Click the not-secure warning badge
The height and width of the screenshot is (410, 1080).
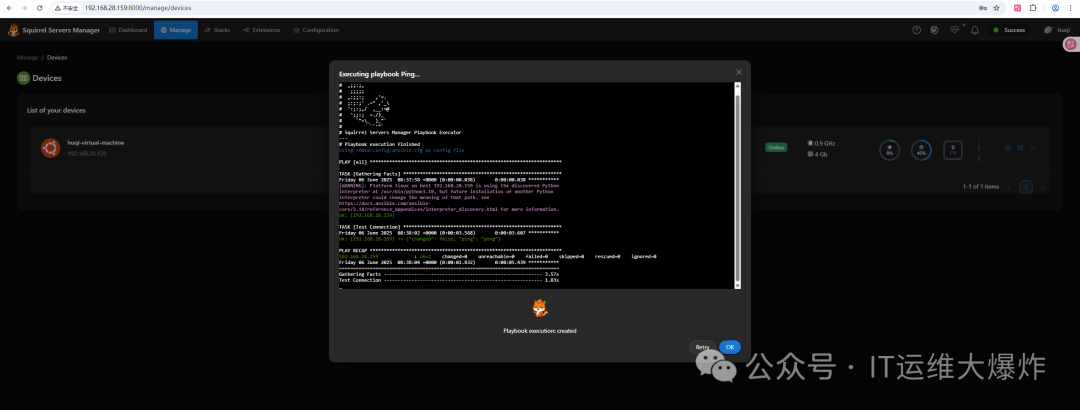[66, 8]
